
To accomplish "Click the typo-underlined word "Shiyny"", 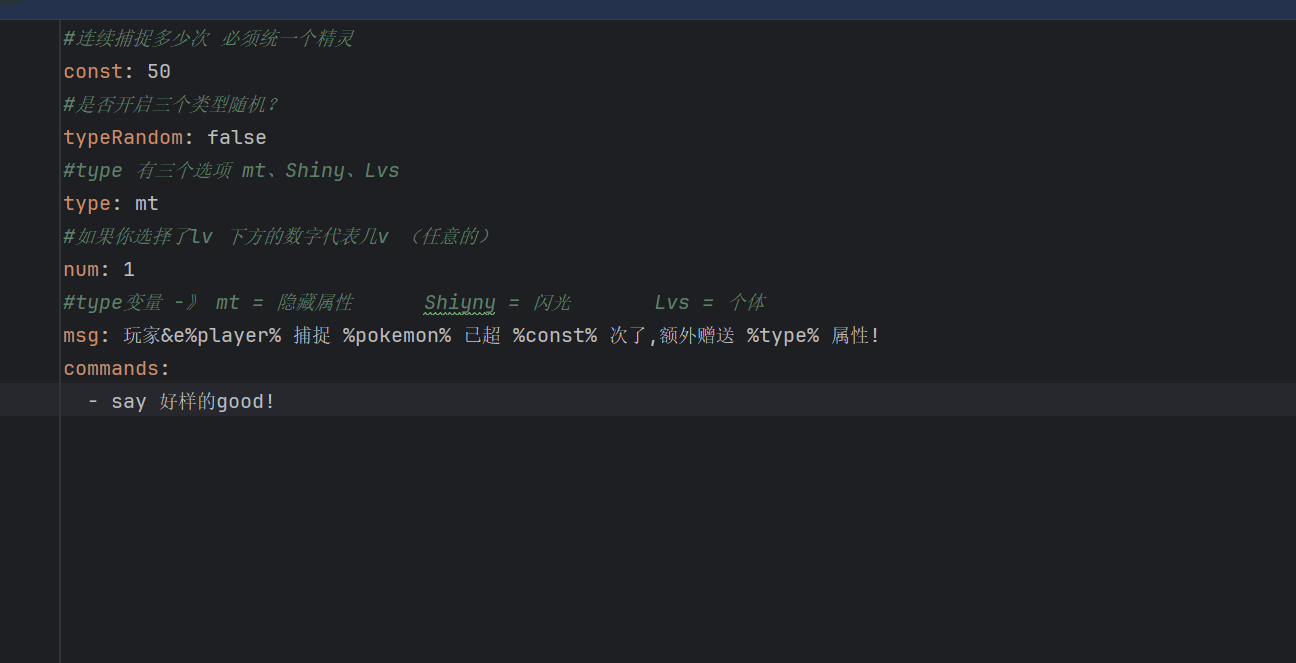I will click(x=460, y=303).
